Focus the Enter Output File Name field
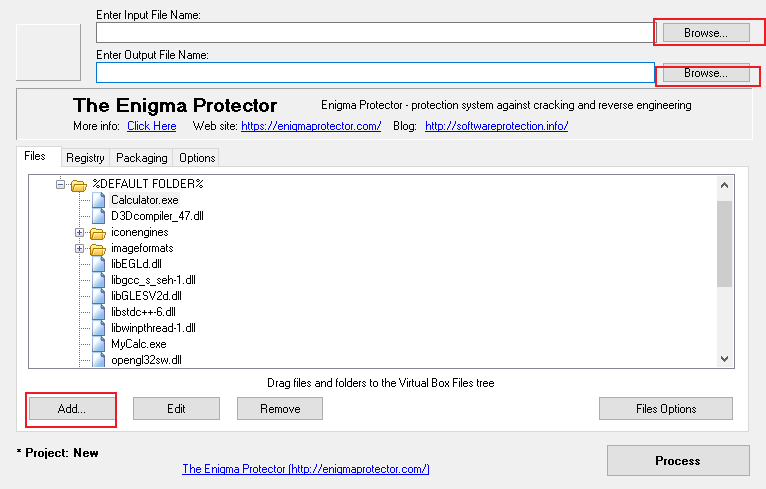The image size is (766, 489). [x=375, y=73]
